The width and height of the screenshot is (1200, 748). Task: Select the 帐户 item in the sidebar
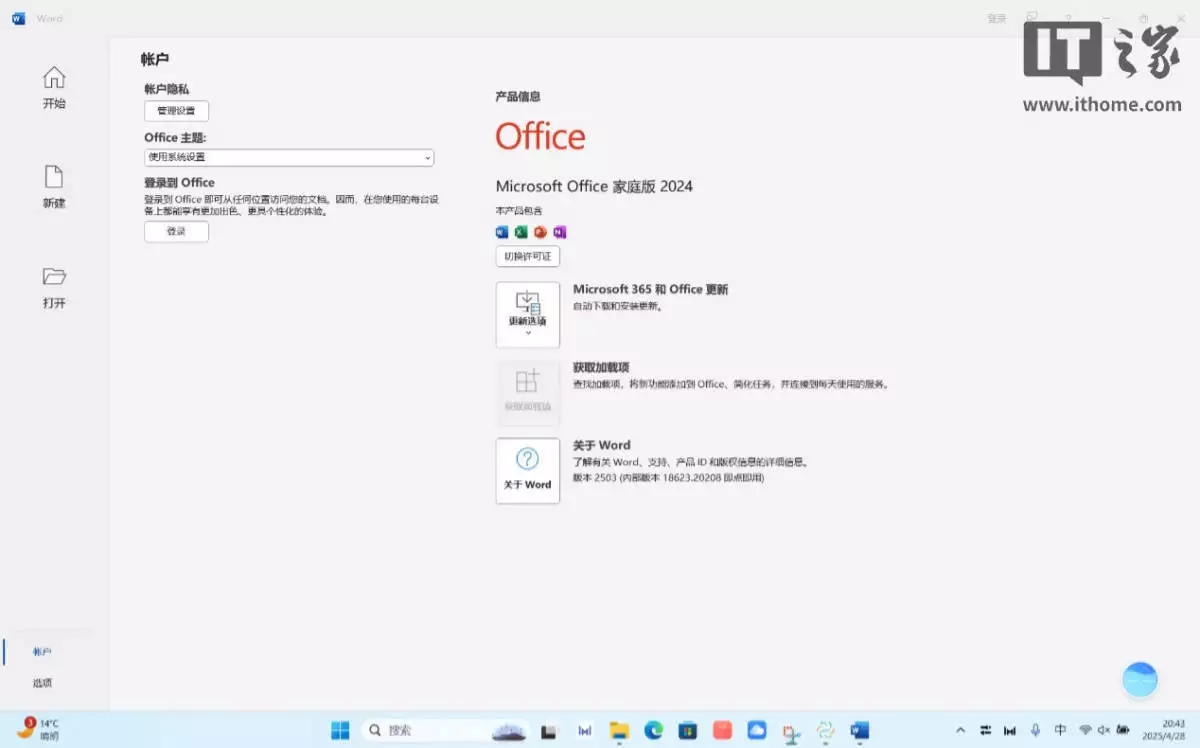tap(42, 652)
